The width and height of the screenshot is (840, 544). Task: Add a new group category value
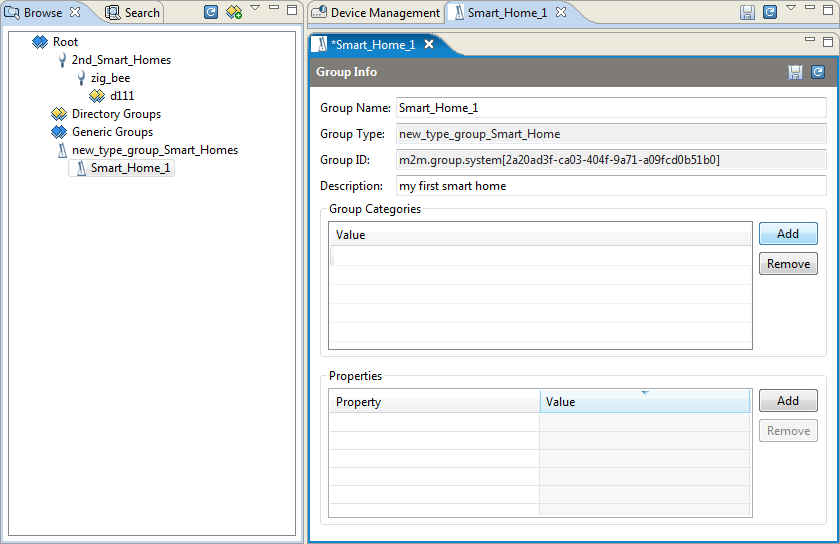pos(788,234)
